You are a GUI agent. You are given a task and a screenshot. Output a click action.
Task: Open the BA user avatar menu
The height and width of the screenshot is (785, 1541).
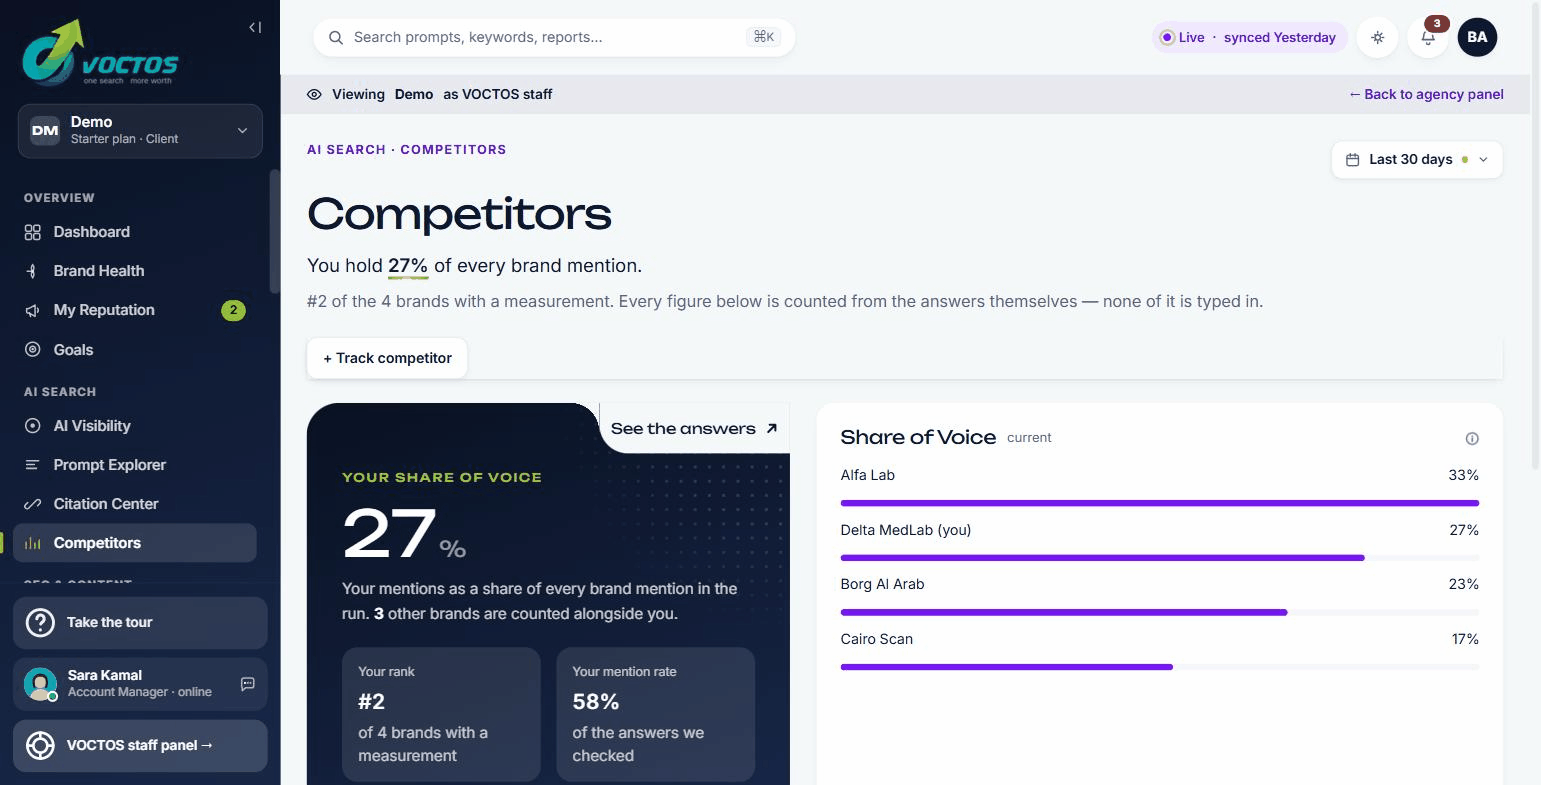1477,38
